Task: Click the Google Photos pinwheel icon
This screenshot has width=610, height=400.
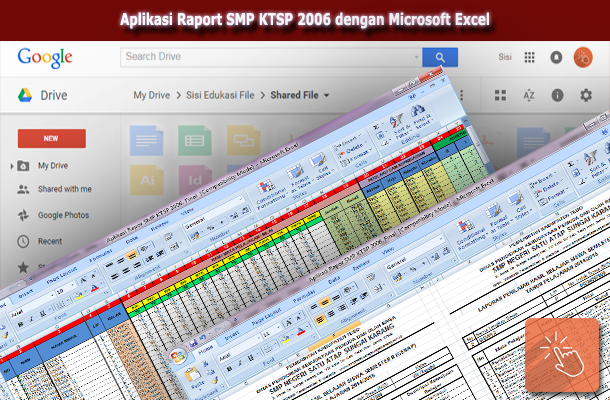Action: click(x=23, y=215)
